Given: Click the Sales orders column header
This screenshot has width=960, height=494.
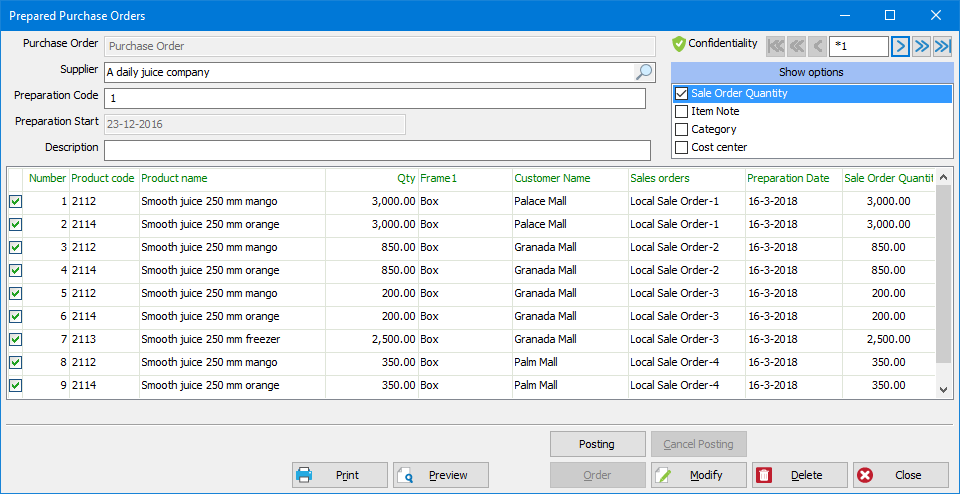Looking at the screenshot, I should pyautogui.click(x=686, y=178).
